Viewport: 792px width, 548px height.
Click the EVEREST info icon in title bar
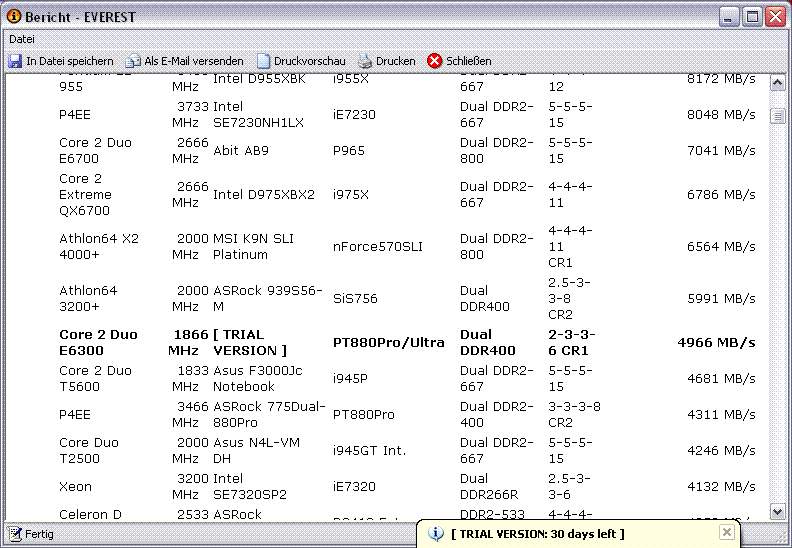point(14,16)
